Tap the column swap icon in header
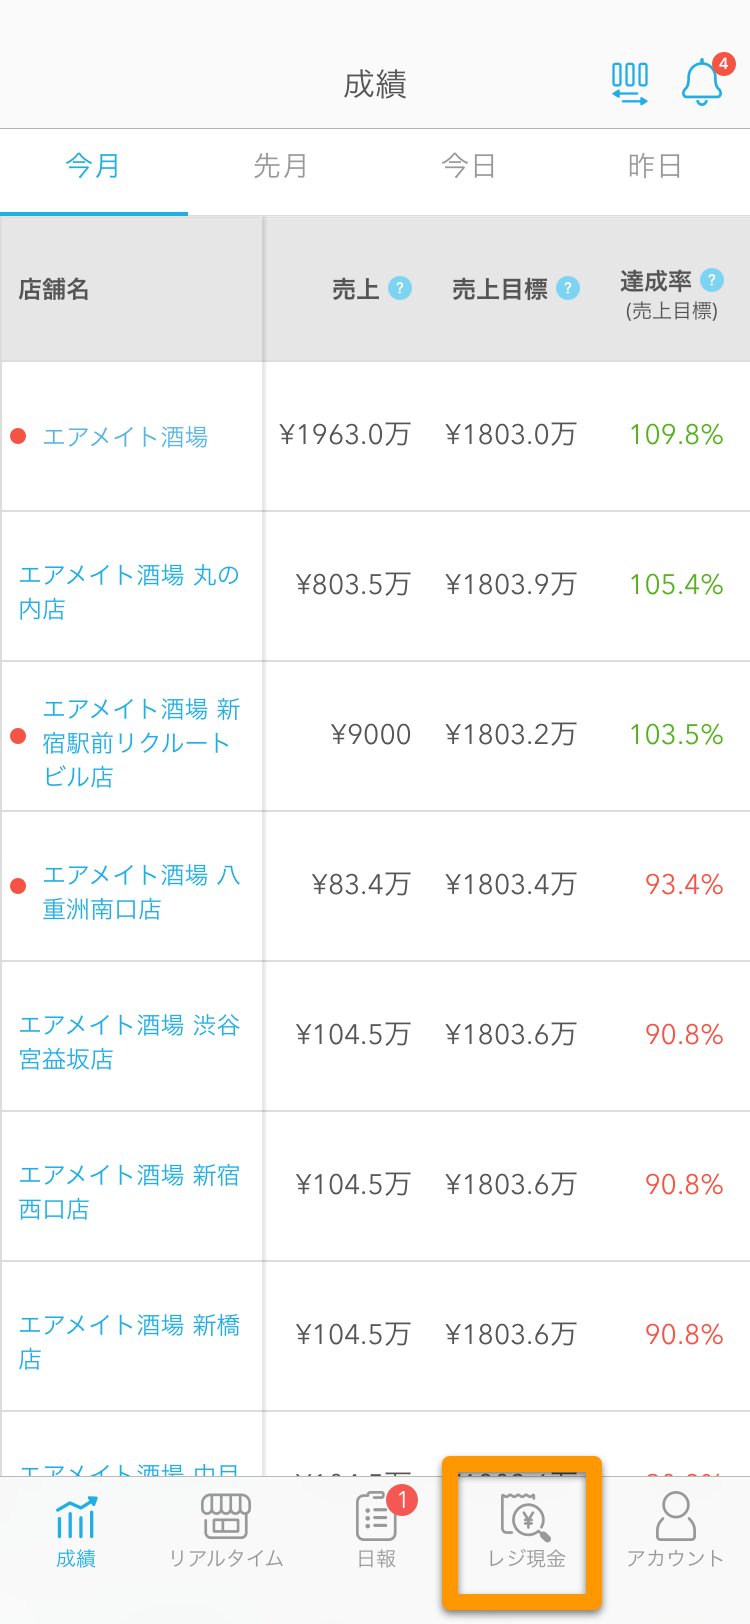The height and width of the screenshot is (1624, 750). [630, 84]
